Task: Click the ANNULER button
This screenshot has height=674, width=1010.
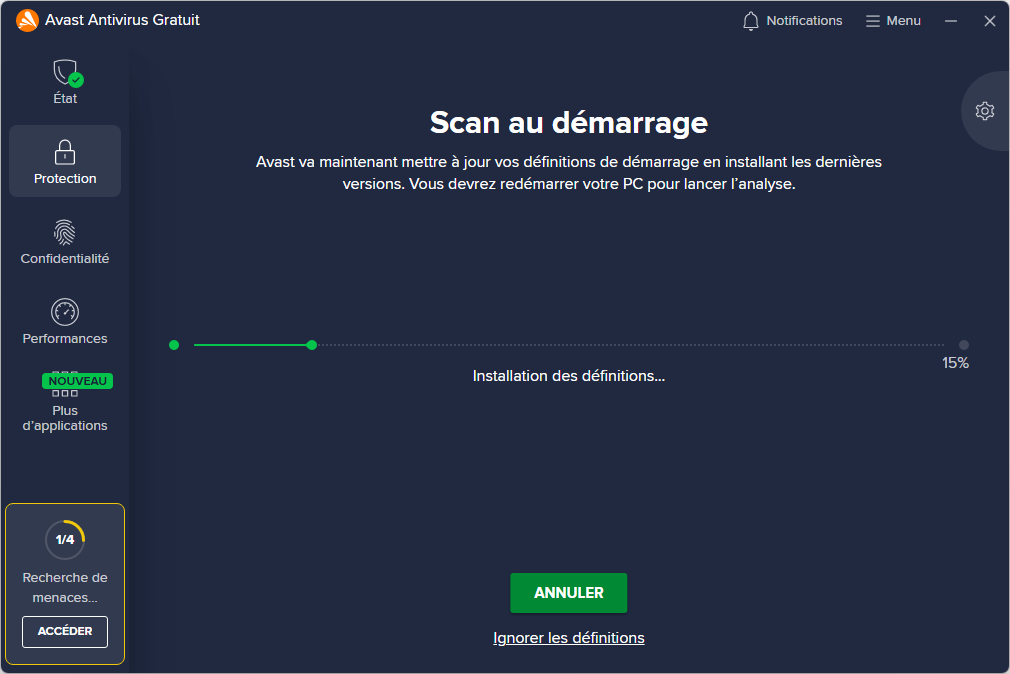Action: pos(568,593)
